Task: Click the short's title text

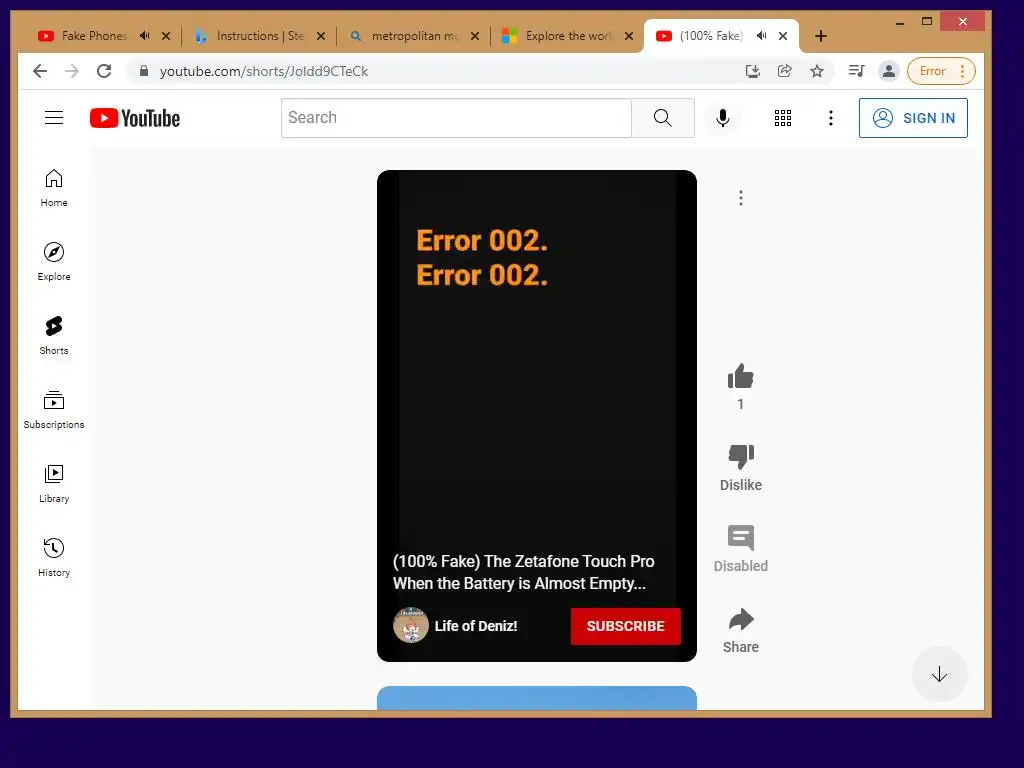Action: [x=524, y=572]
